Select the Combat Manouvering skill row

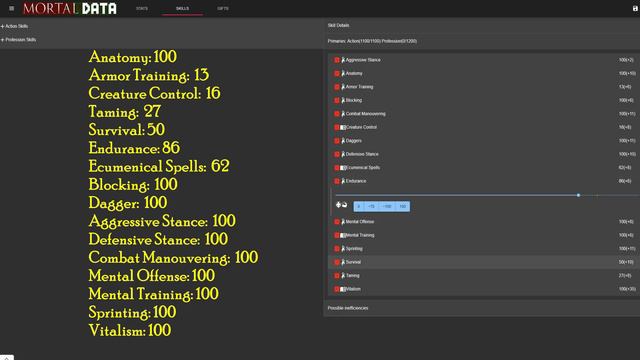[x=484, y=114]
